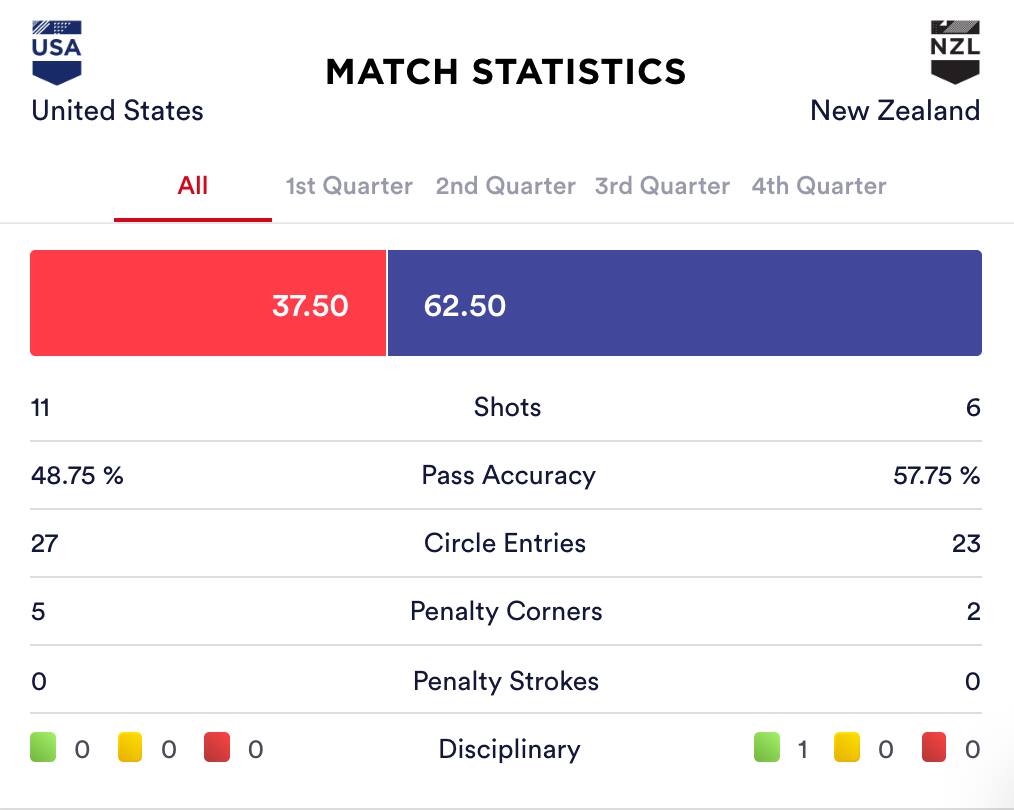1014x810 pixels.
Task: Switch to the 1st Quarter tab
Action: point(349,187)
